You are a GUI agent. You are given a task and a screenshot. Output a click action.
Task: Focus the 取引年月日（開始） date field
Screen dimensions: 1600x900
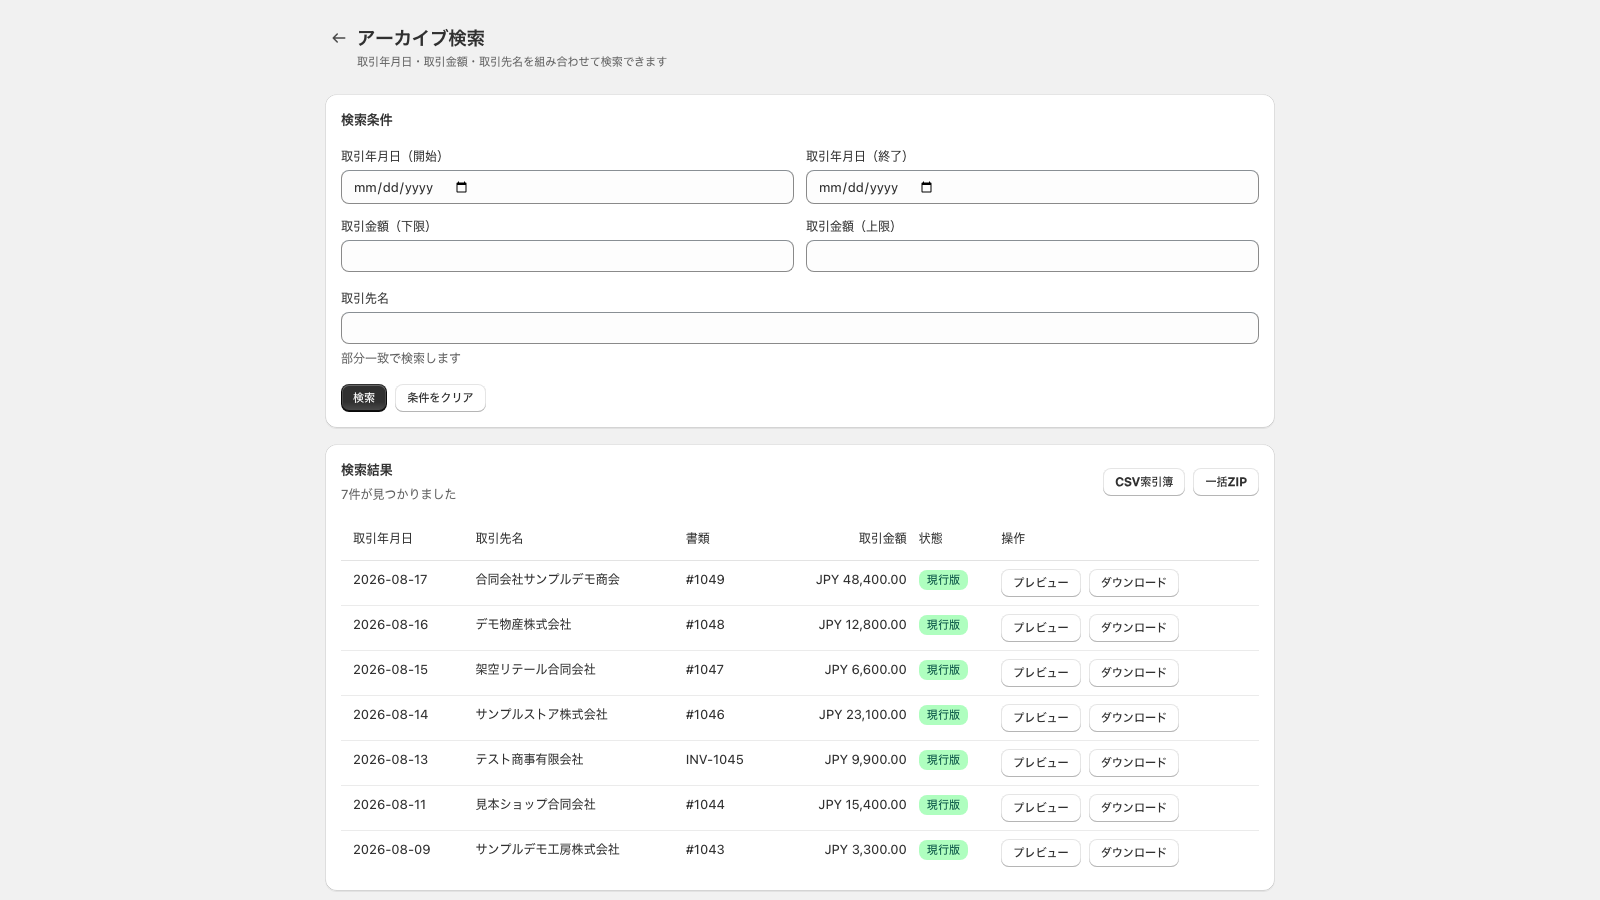567,187
